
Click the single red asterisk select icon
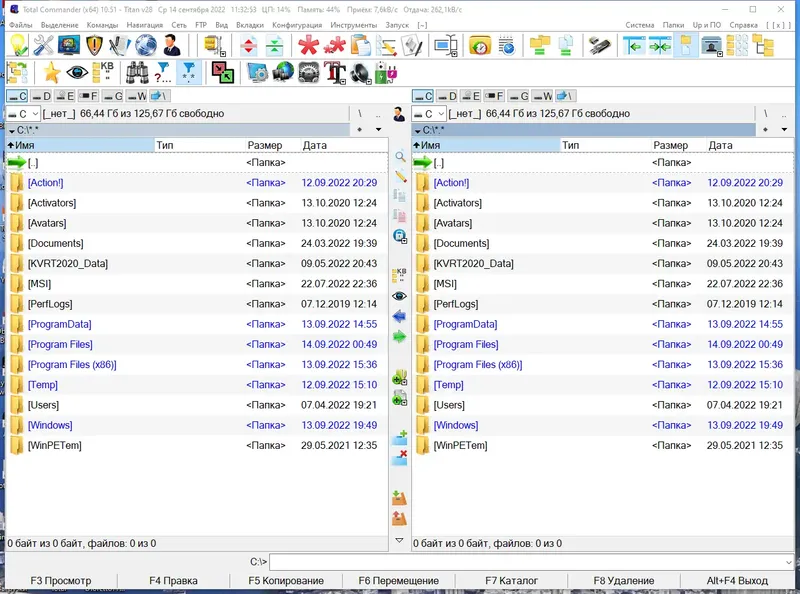click(x=309, y=45)
